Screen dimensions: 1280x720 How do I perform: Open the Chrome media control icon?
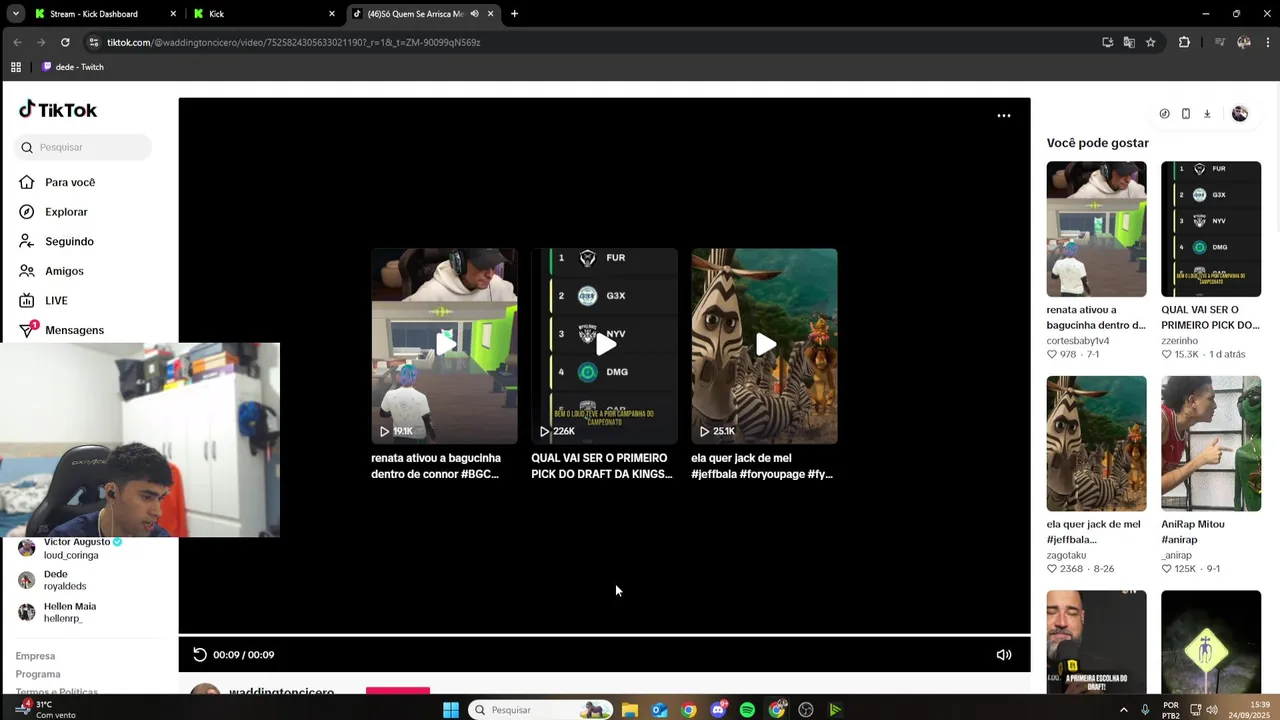1219,42
